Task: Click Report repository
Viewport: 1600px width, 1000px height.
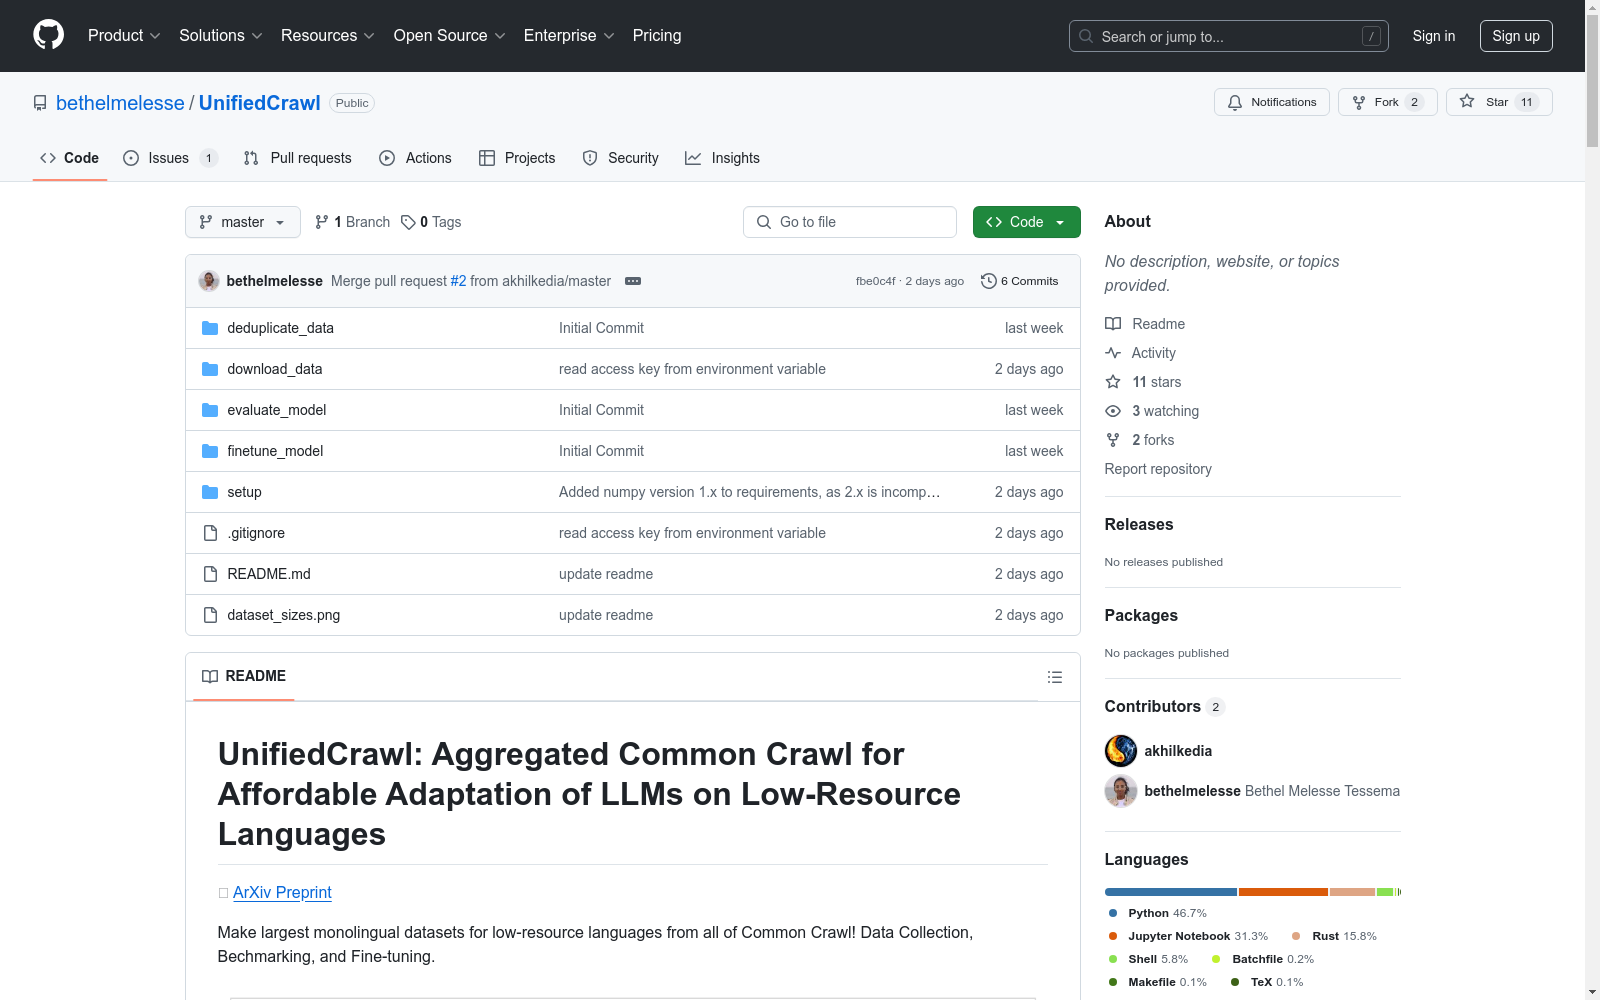Action: [1158, 469]
